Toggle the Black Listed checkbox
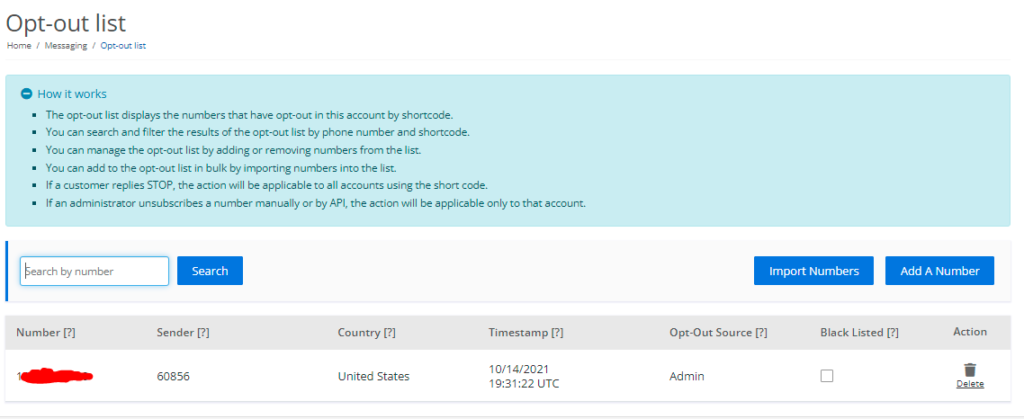 pyautogui.click(x=827, y=376)
